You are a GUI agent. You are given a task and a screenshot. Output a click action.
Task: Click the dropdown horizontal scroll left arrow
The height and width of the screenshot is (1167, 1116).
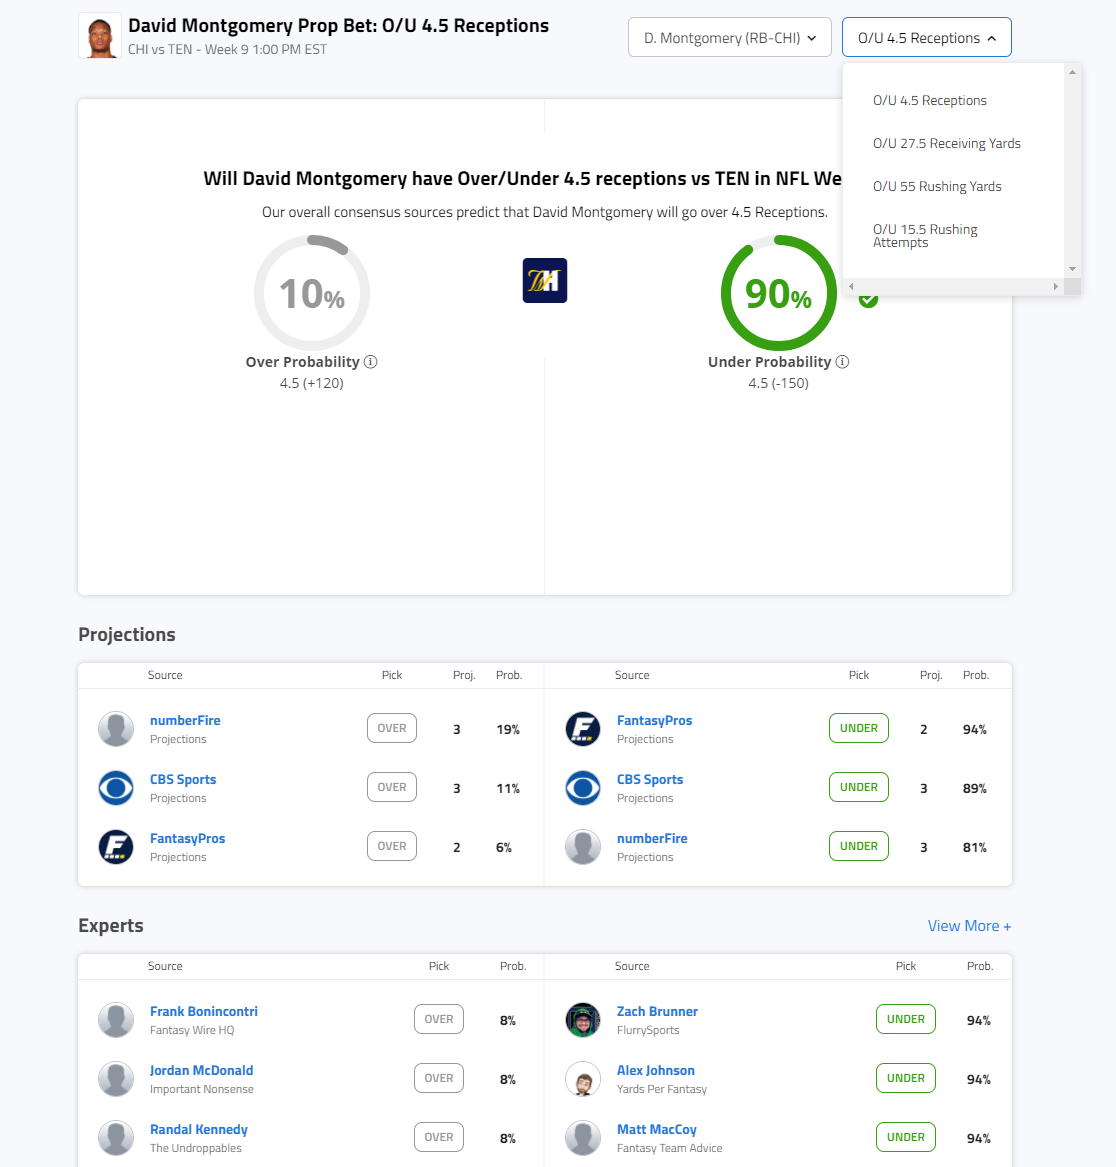851,287
